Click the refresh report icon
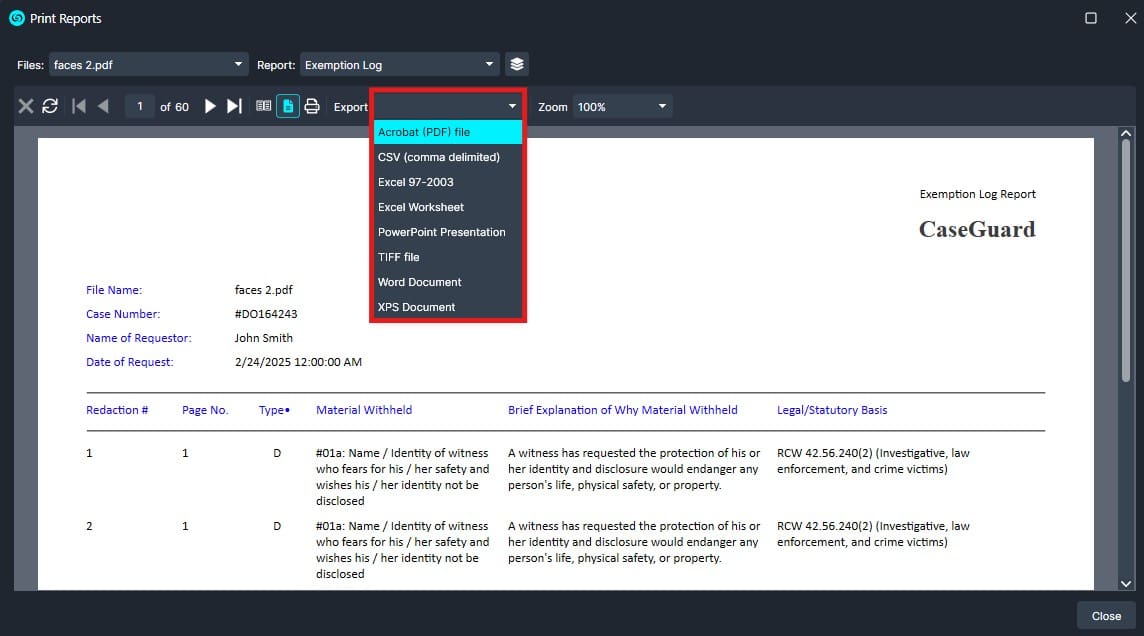Viewport: 1144px width, 636px height. coord(50,106)
